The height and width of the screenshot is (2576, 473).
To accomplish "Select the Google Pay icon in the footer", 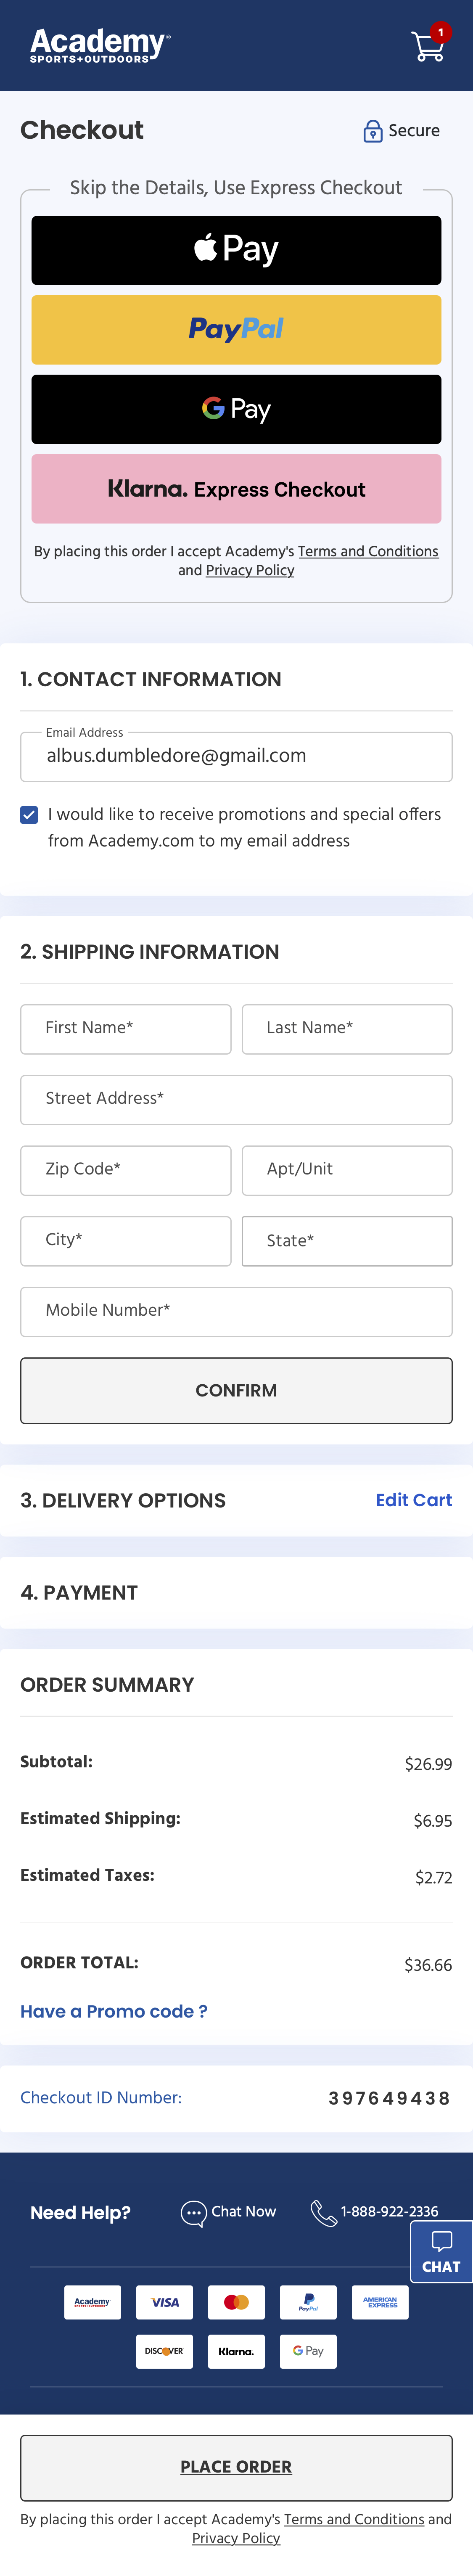I will 308,2351.
